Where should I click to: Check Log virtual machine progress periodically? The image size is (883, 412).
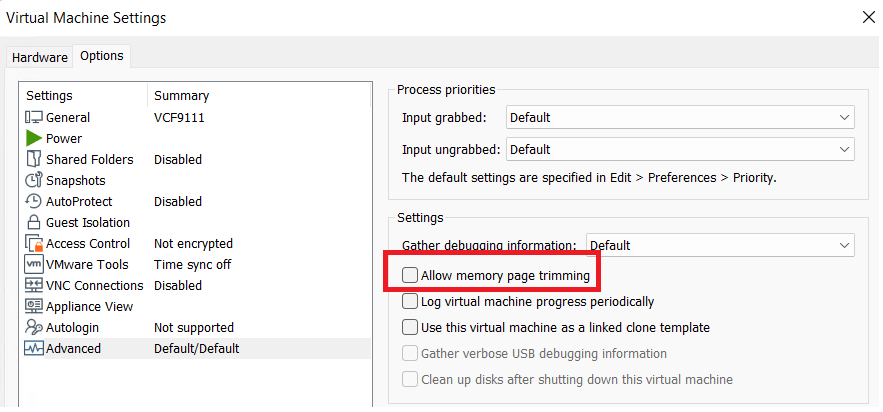pyautogui.click(x=409, y=301)
